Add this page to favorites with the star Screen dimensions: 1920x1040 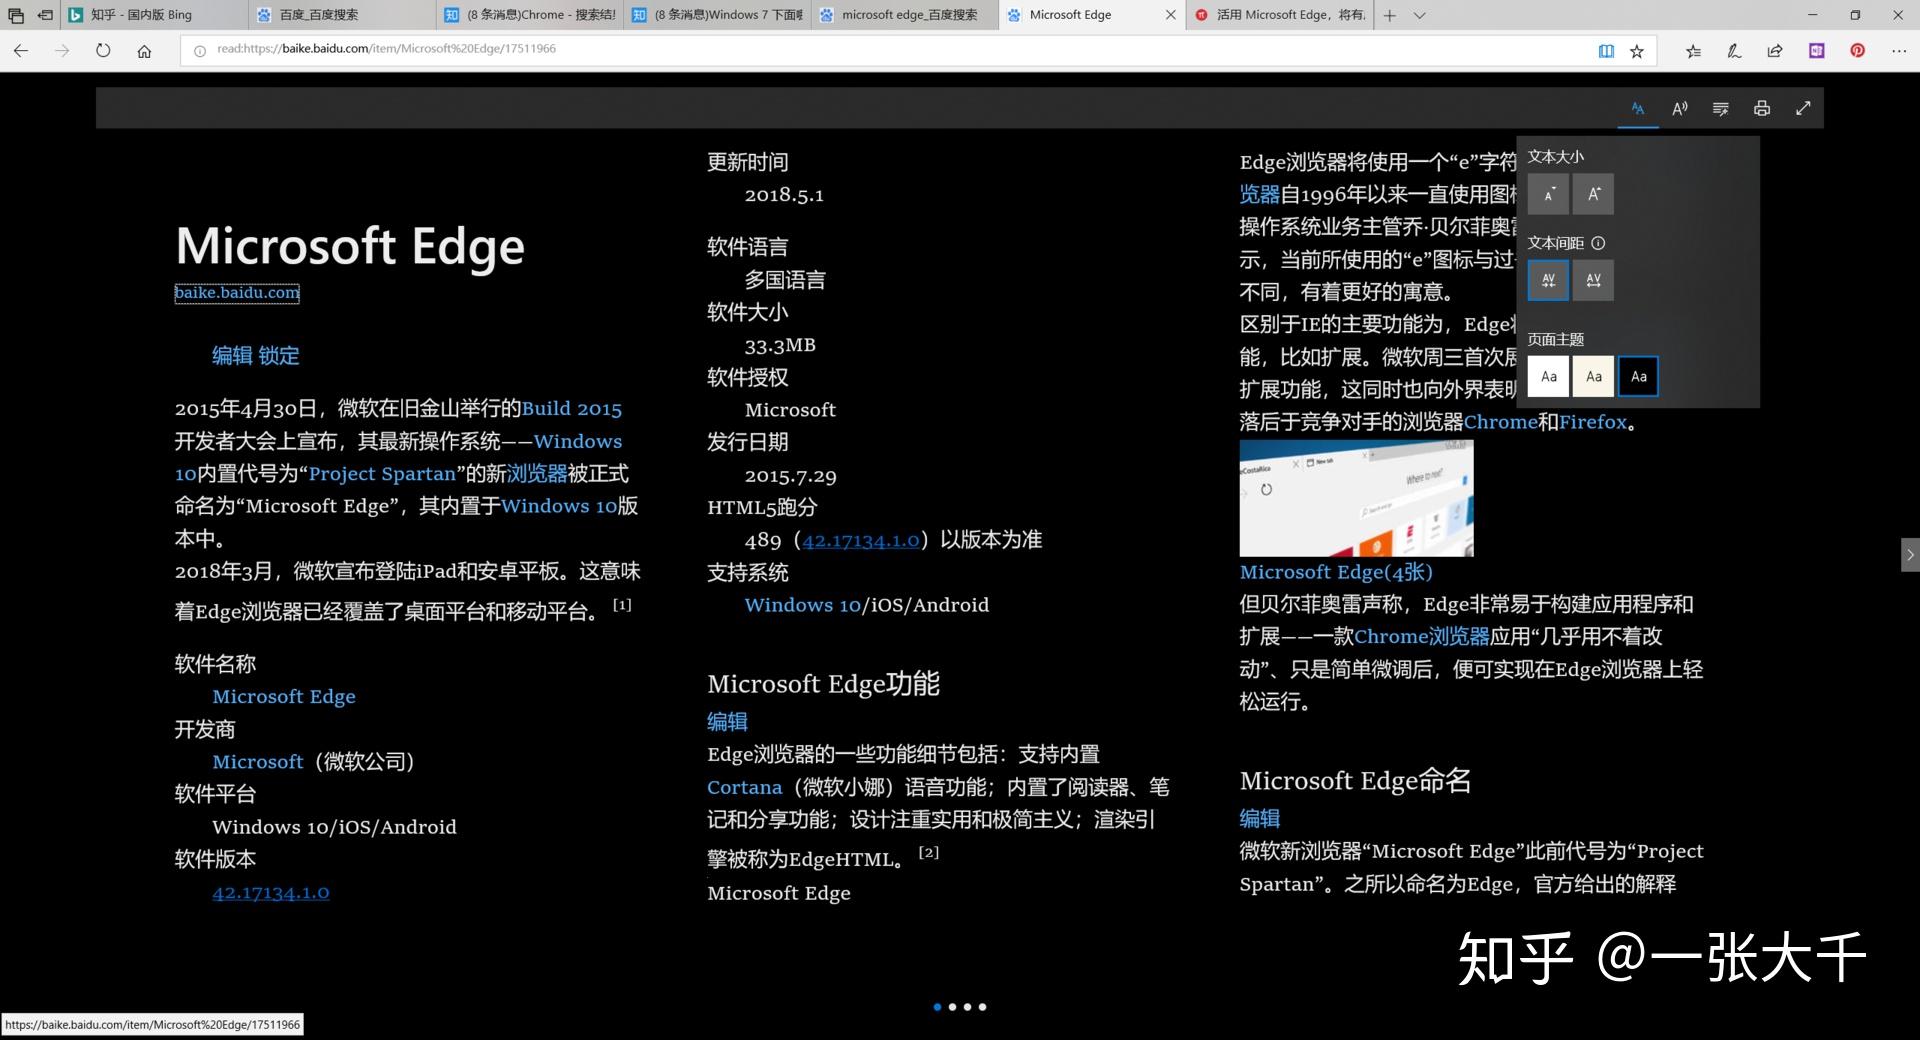1637,51
